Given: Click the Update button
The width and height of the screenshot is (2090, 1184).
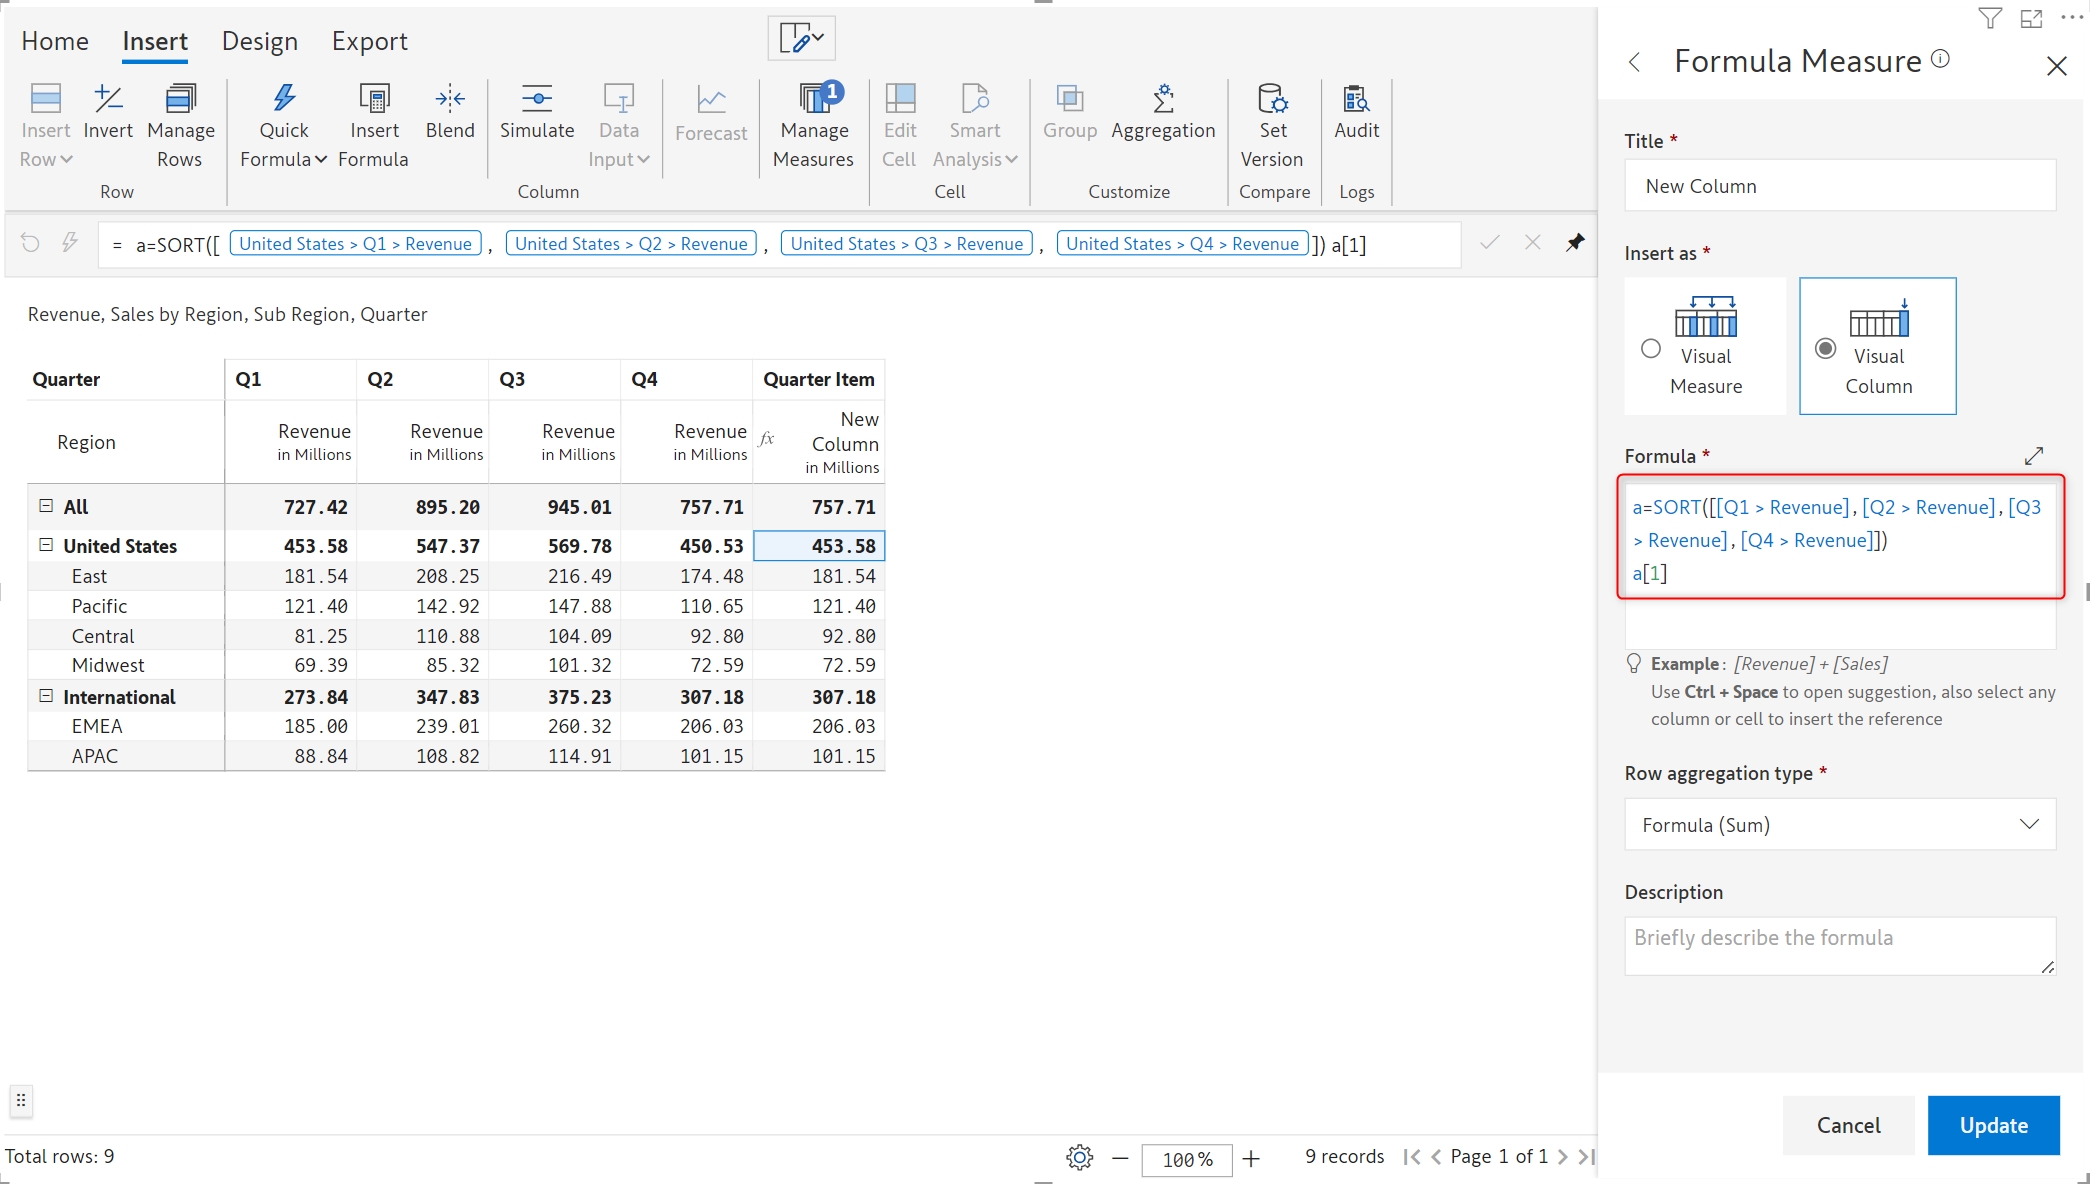Looking at the screenshot, I should [x=1993, y=1125].
